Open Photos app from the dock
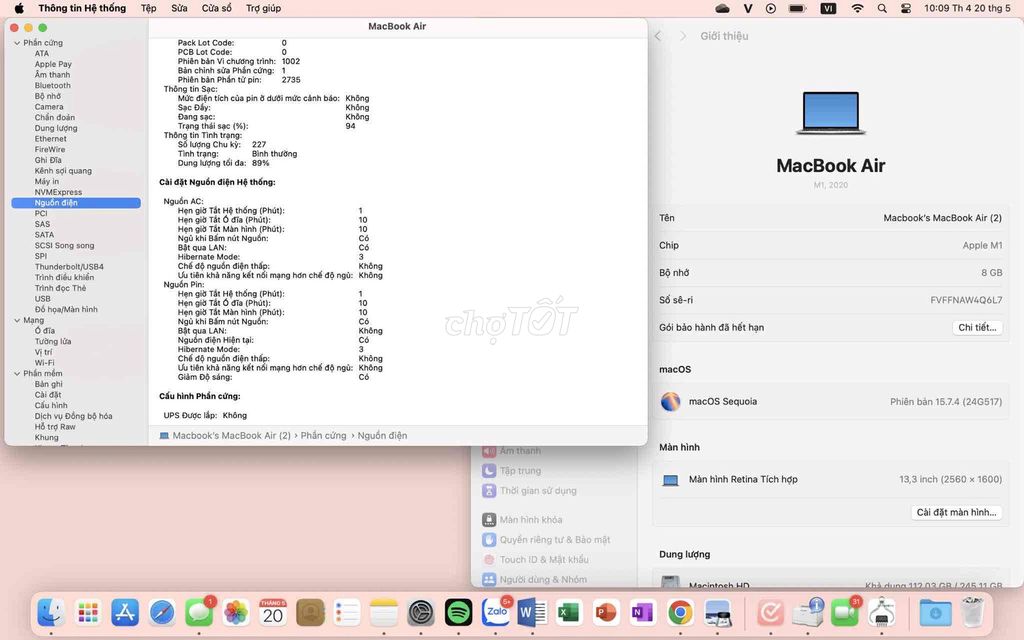 point(236,613)
